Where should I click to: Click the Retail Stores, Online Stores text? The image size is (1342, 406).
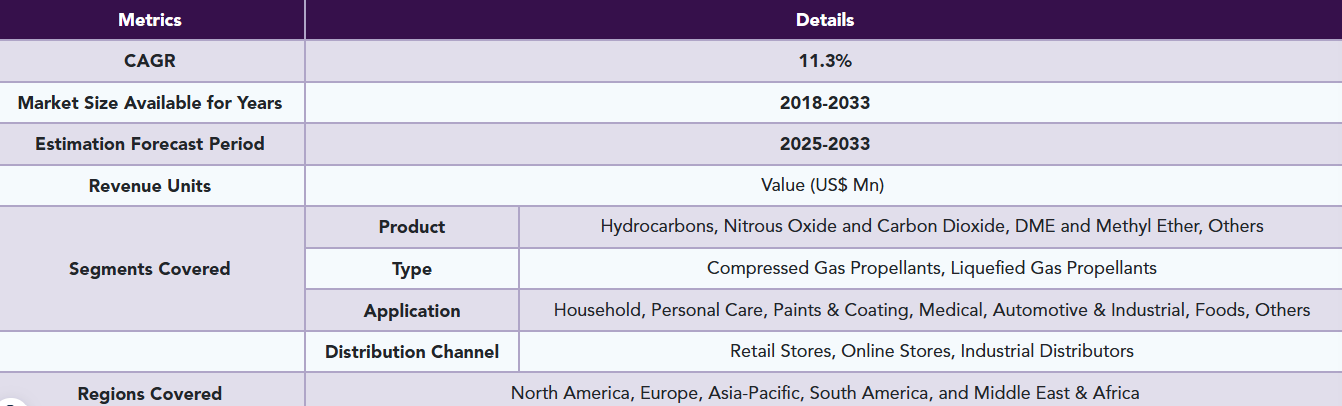coord(932,351)
